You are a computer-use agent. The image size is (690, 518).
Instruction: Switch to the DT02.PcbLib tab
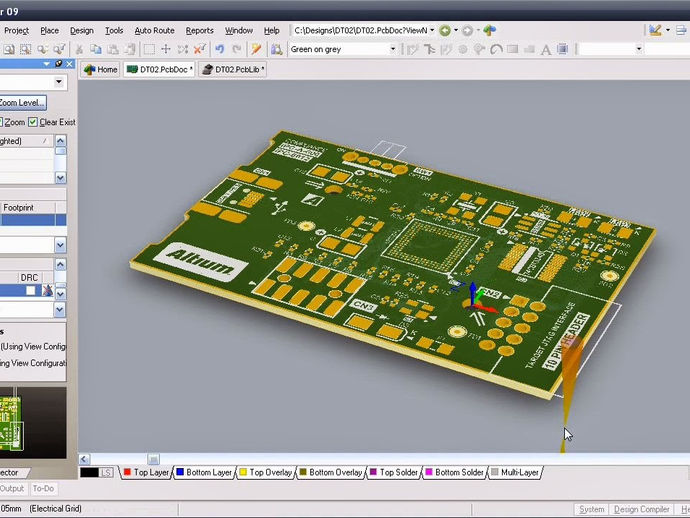233,70
